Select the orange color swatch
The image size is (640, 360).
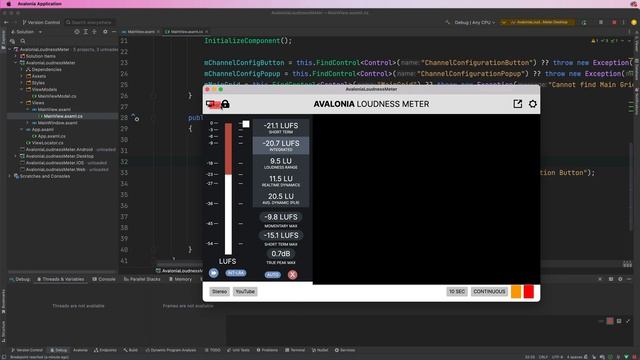click(516, 291)
